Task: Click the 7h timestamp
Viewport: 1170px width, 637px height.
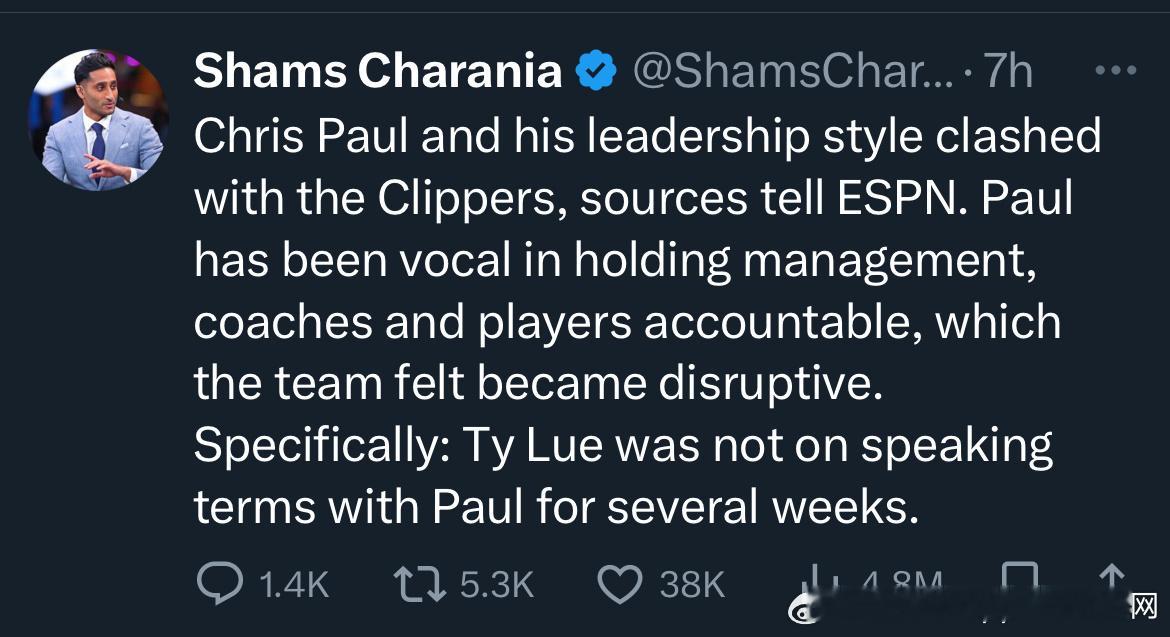Action: [1009, 70]
